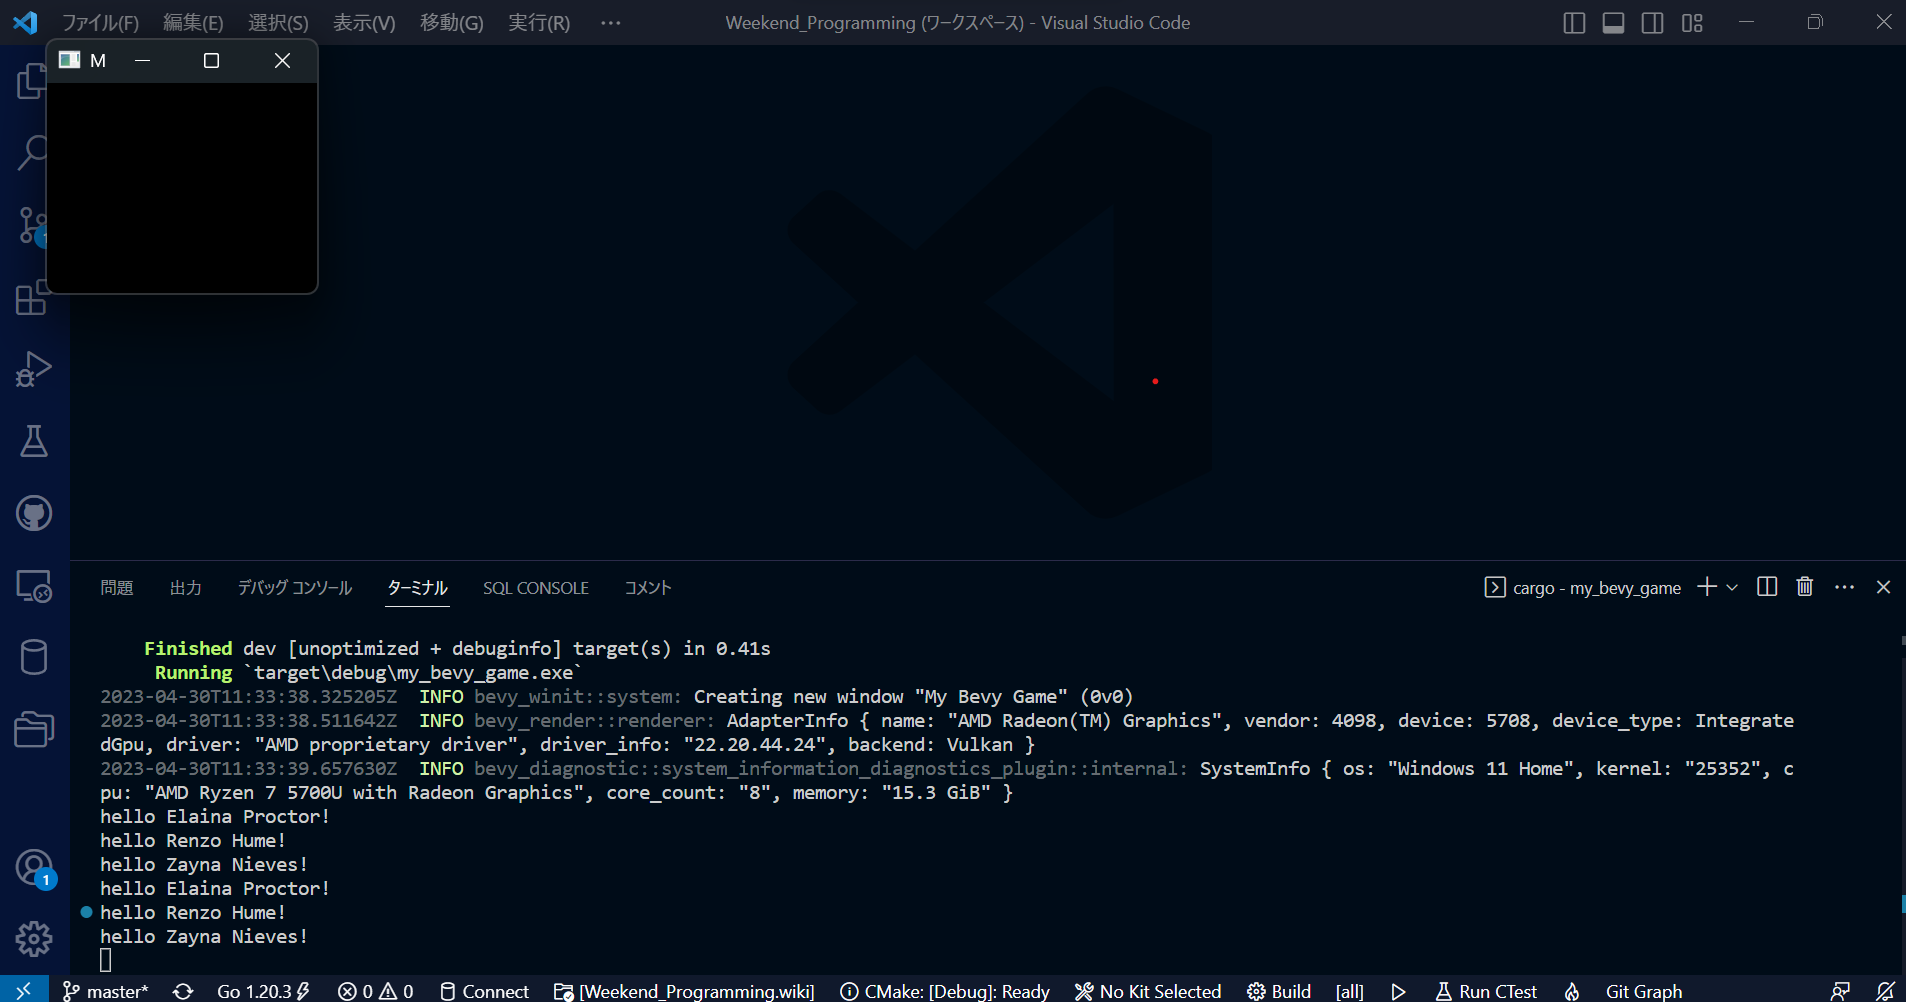The width and height of the screenshot is (1906, 1002).
Task: Click No Kit Selected status item
Action: tap(1148, 991)
